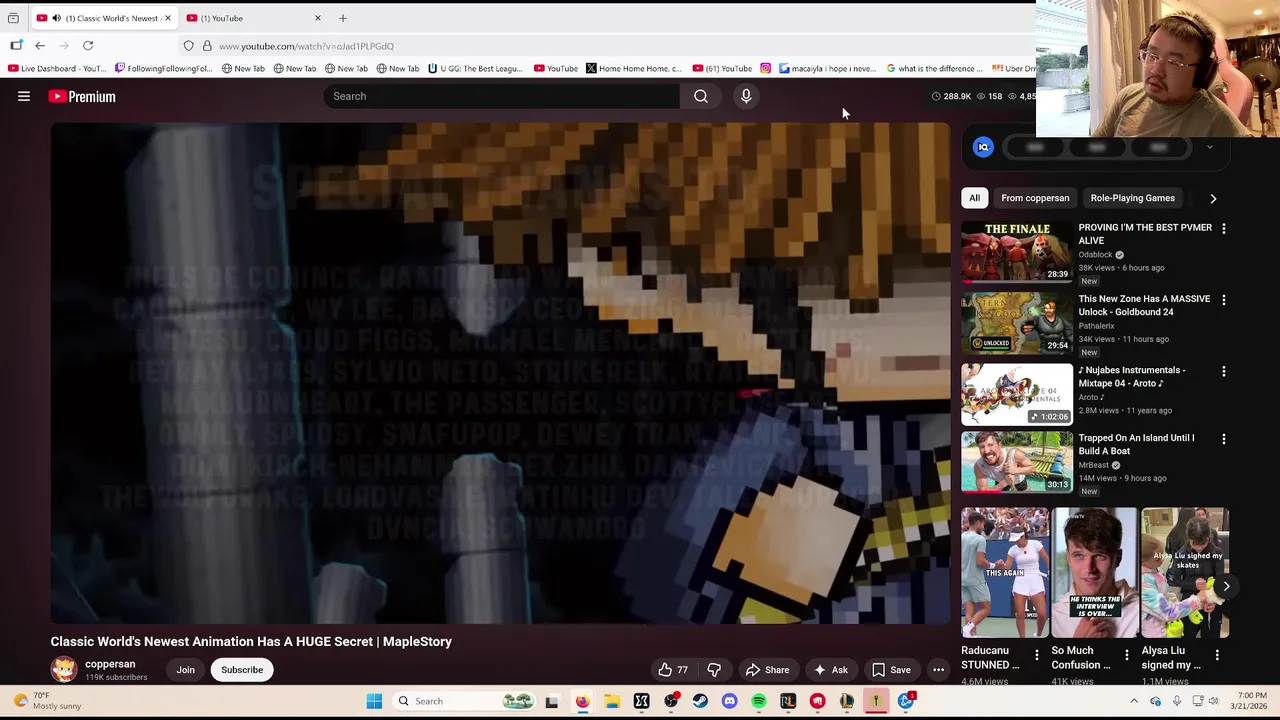Reload the current page
The height and width of the screenshot is (720, 1280).
pos(88,46)
